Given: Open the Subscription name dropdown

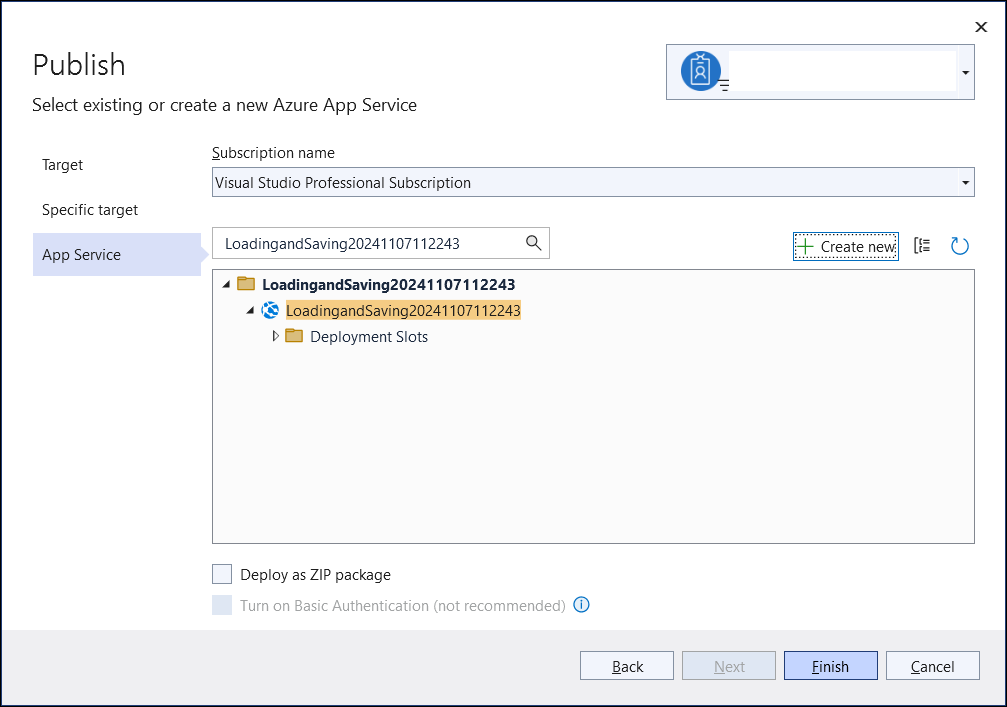Looking at the screenshot, I should point(593,182).
